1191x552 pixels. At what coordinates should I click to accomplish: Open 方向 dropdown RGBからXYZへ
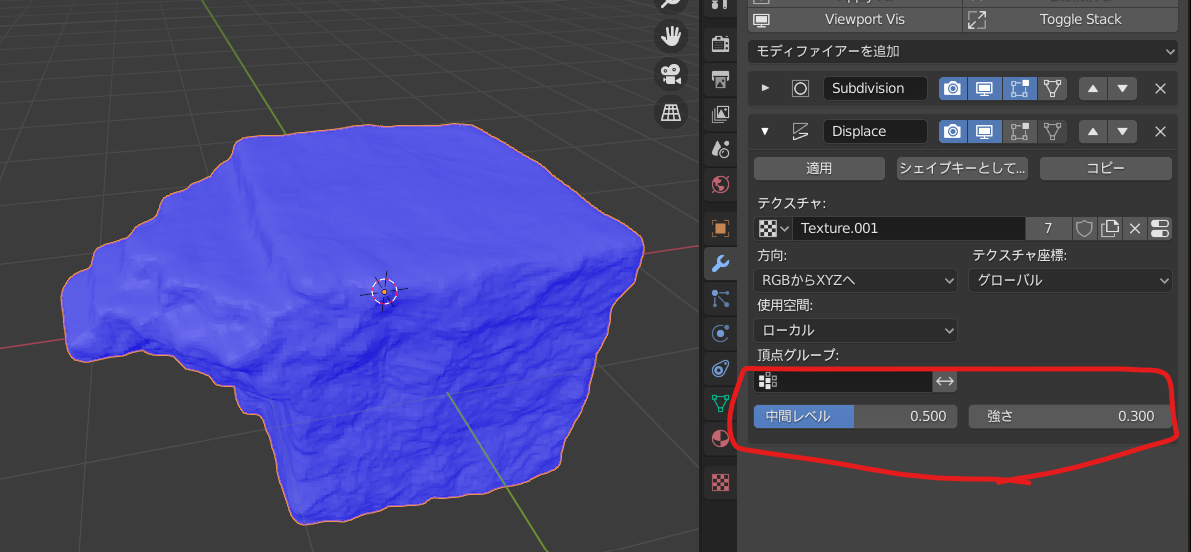[x=855, y=280]
